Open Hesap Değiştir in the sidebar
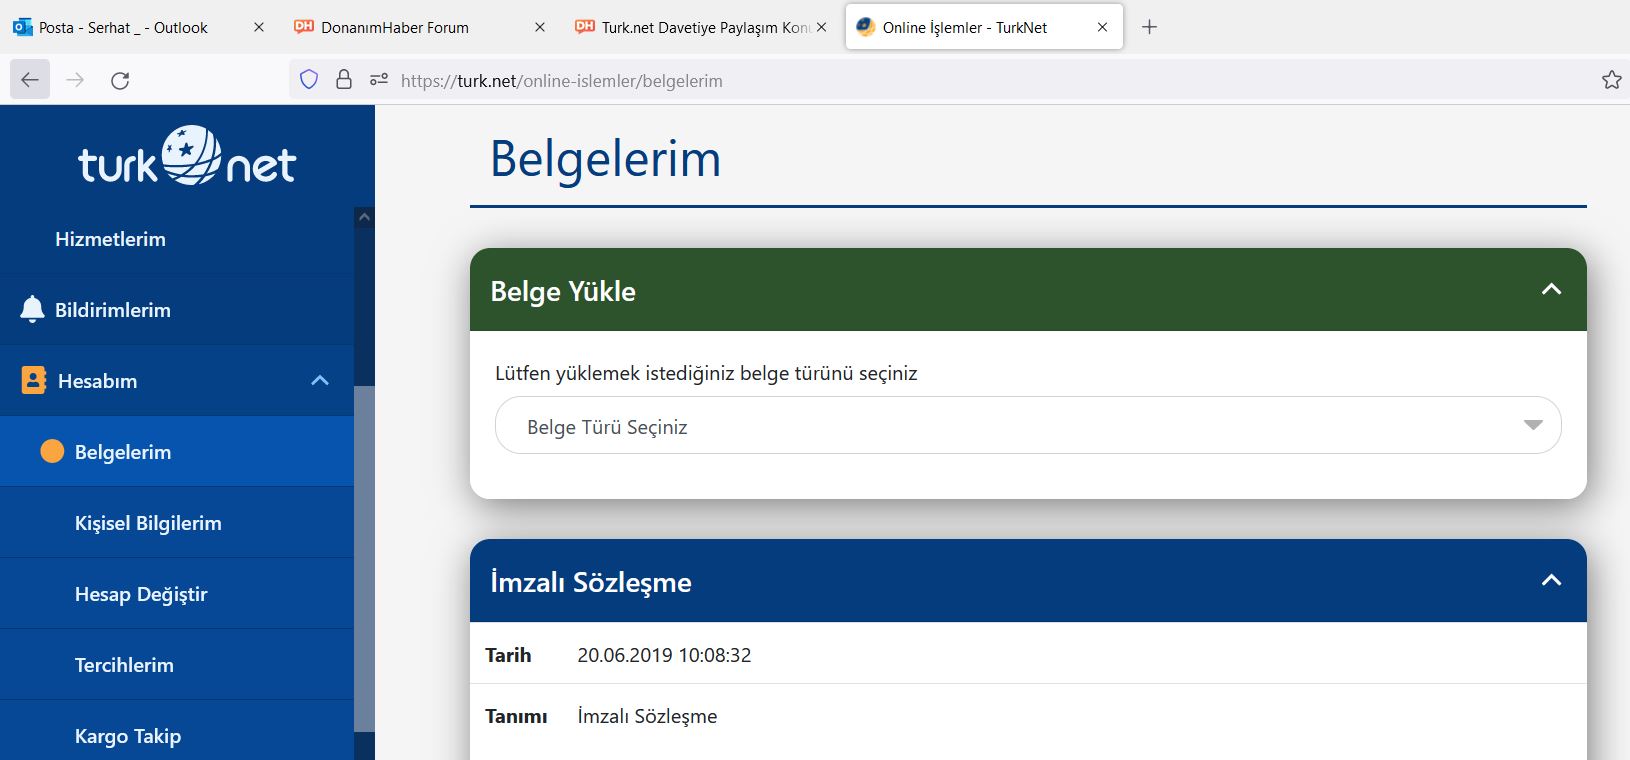This screenshot has height=760, width=1630. [177, 594]
